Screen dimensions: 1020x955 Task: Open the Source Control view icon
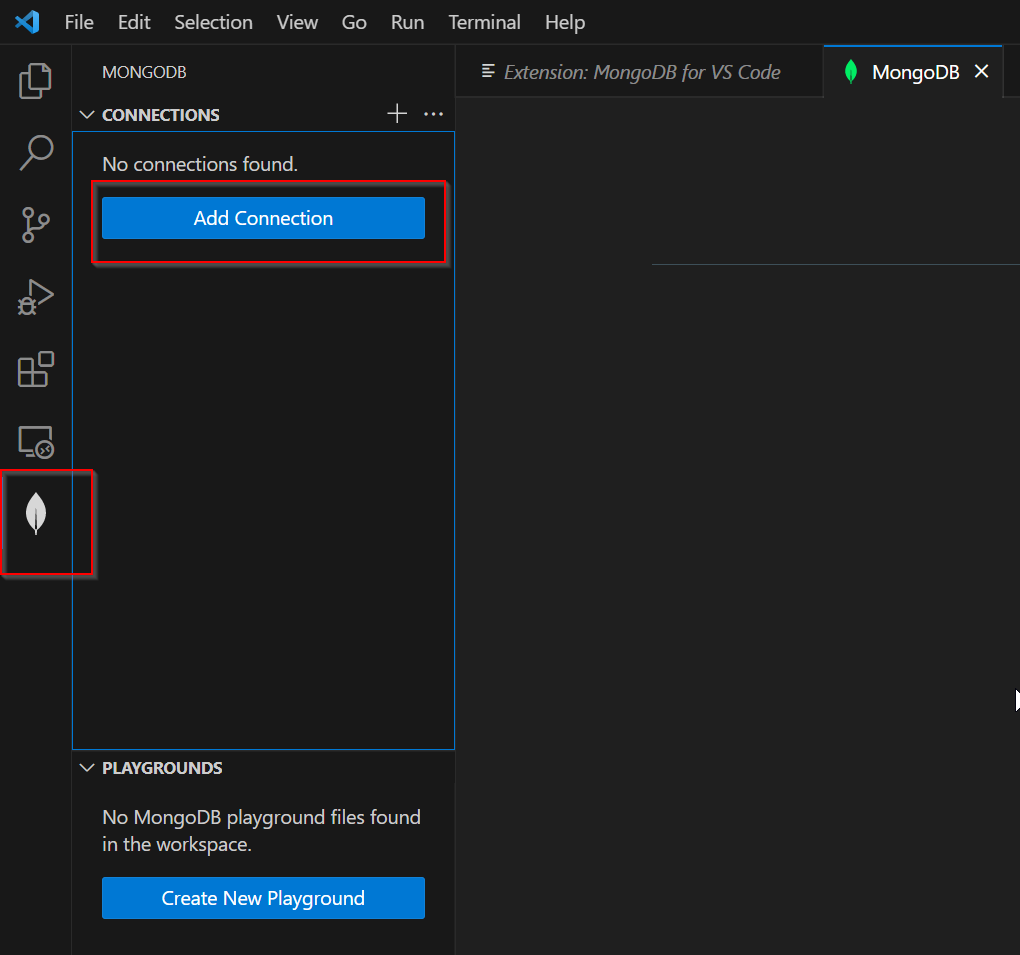(x=35, y=225)
